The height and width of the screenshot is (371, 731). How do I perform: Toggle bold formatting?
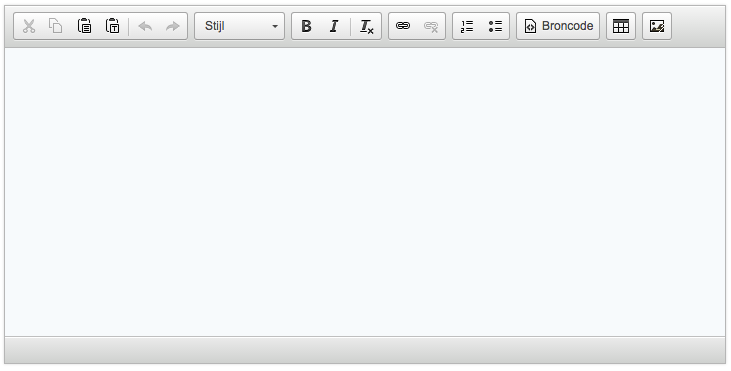[x=306, y=26]
